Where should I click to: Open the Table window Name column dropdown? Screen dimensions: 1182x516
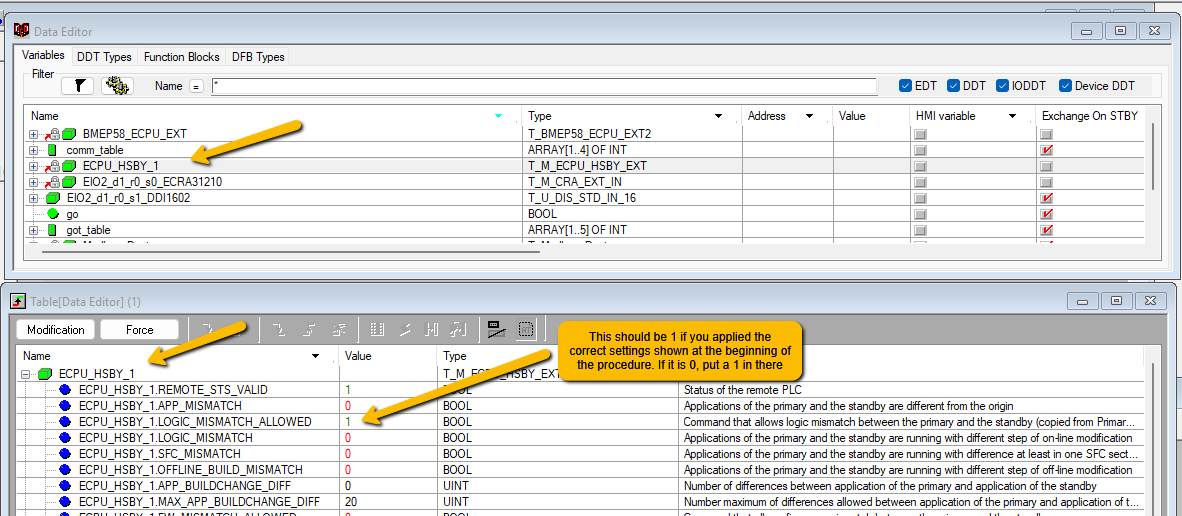(x=316, y=356)
